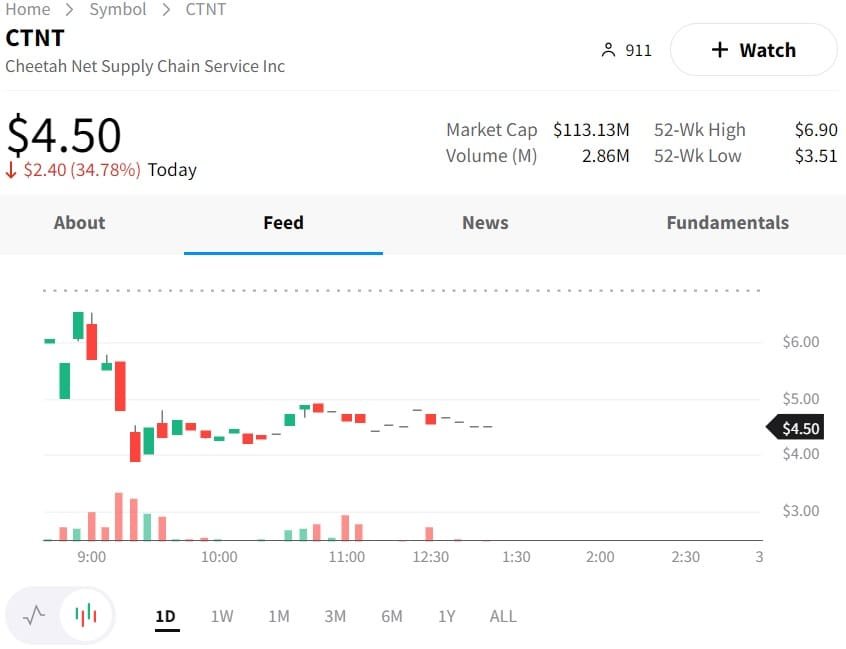This screenshot has height=649, width=846.
Task: Select the candlestick chart view icon
Action: tap(87, 615)
